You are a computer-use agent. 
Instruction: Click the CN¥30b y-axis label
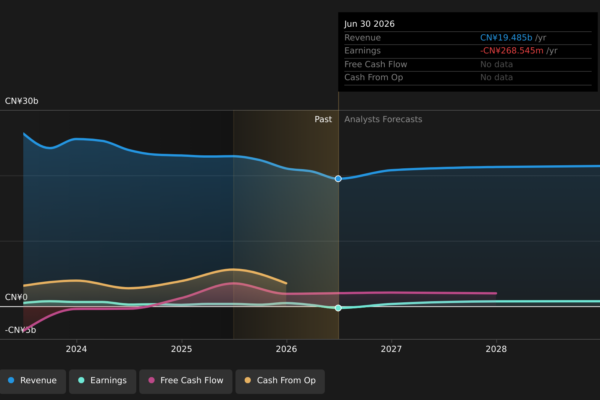click(21, 101)
